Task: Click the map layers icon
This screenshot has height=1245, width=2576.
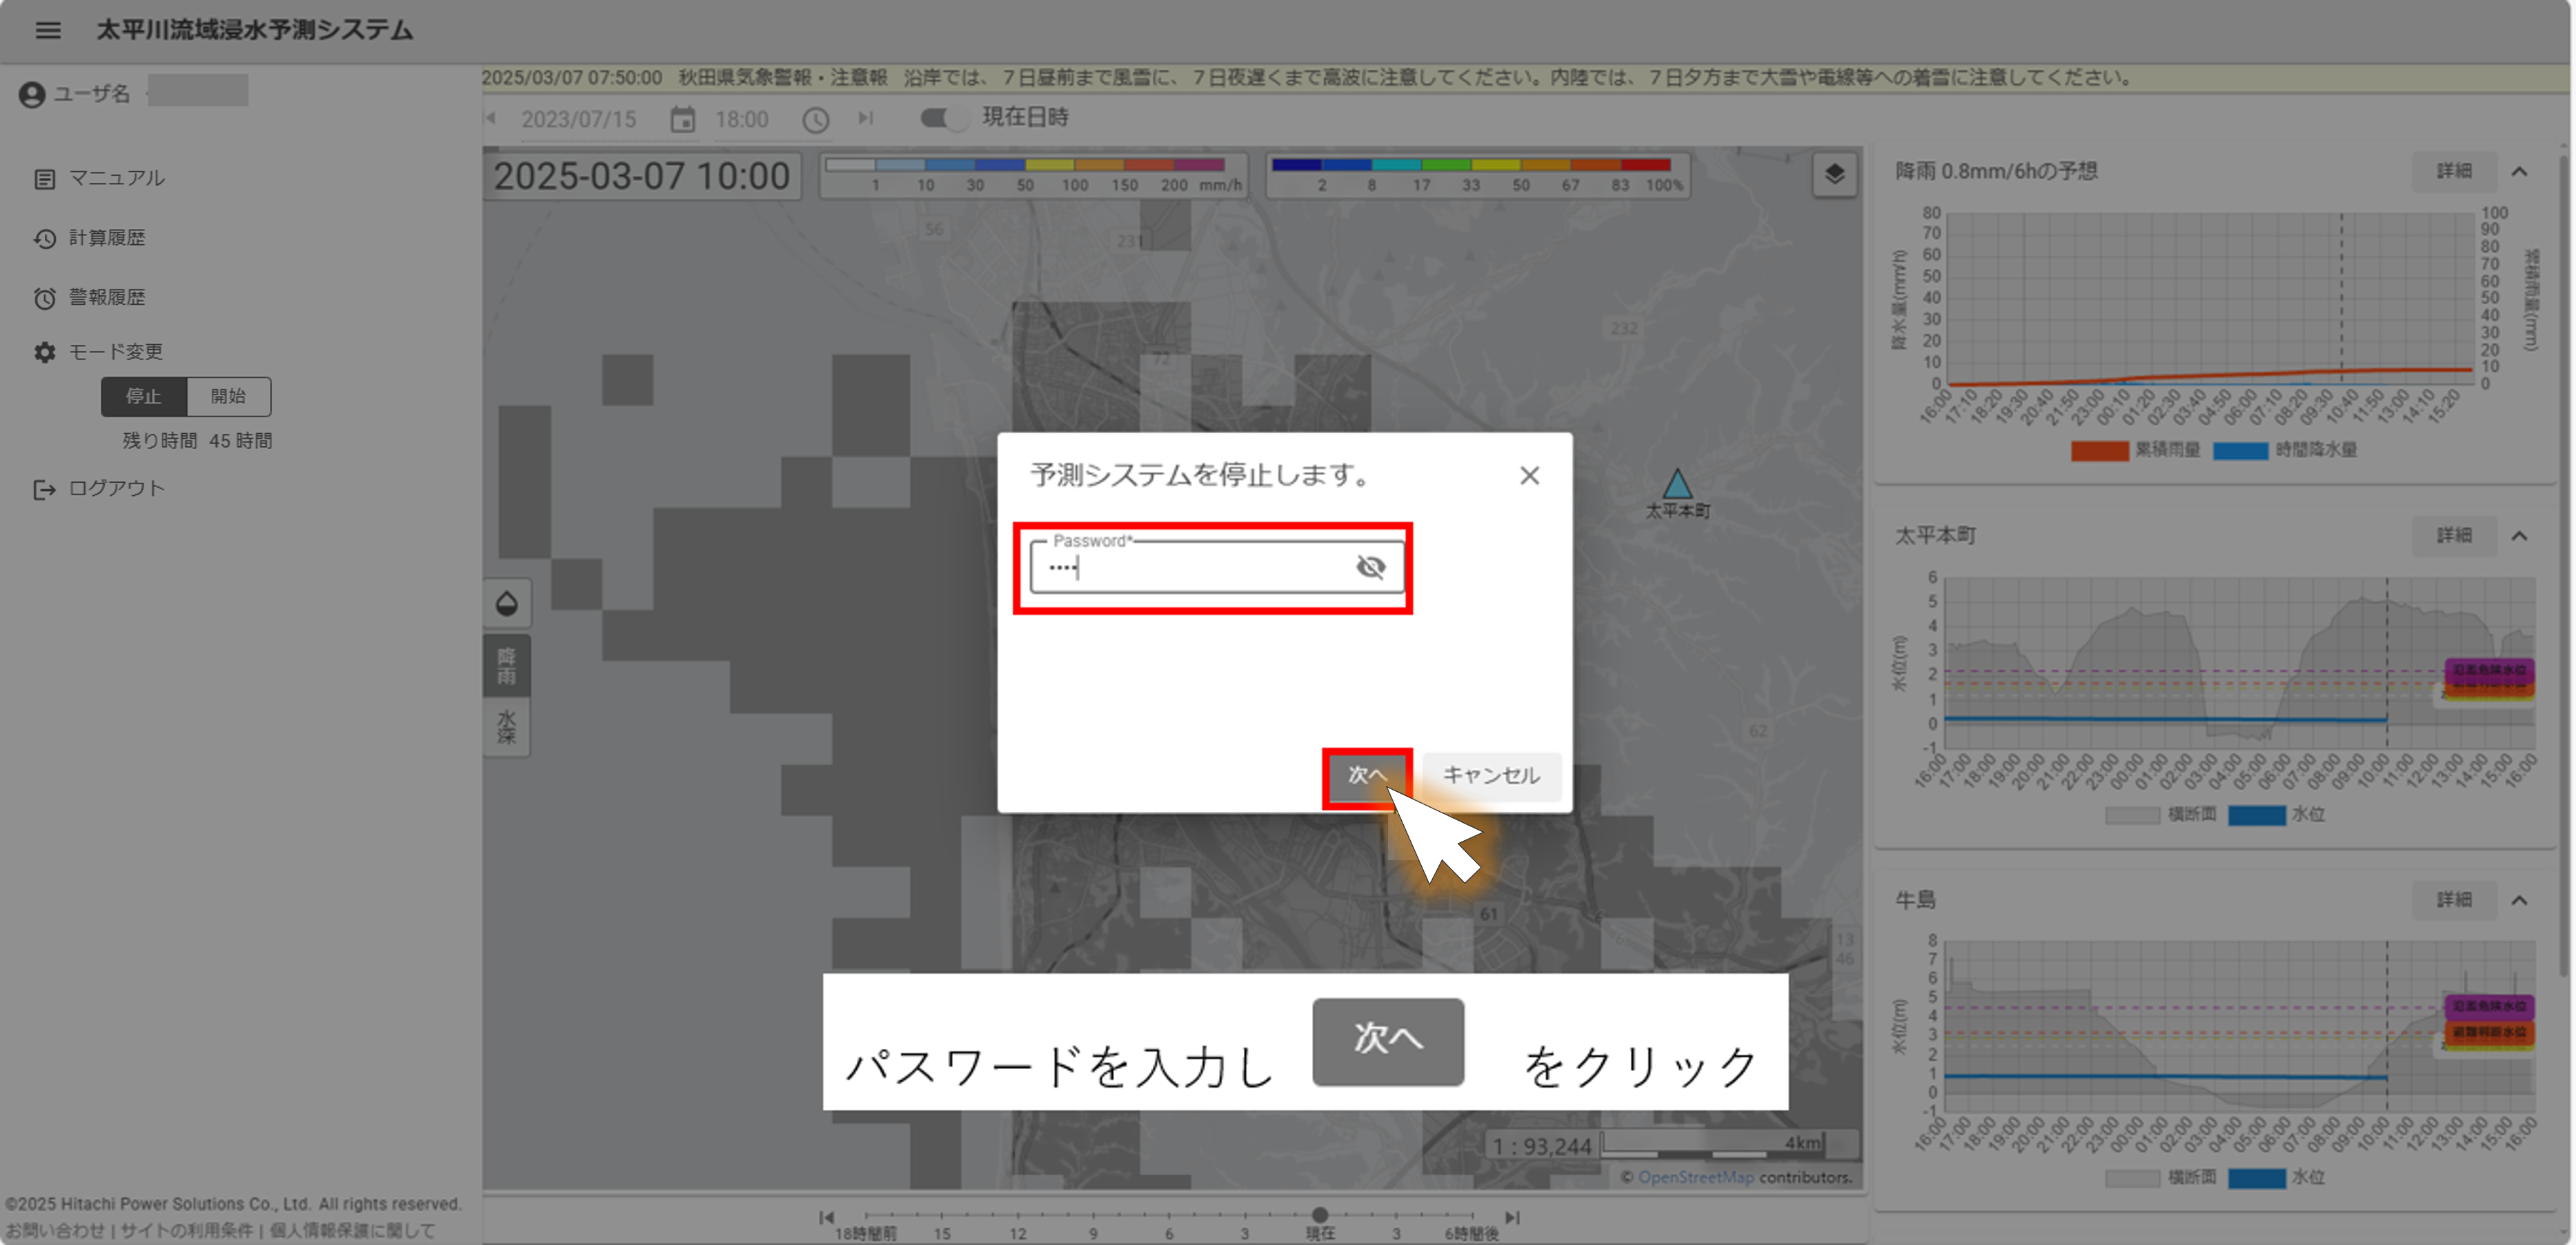Action: 1834,174
